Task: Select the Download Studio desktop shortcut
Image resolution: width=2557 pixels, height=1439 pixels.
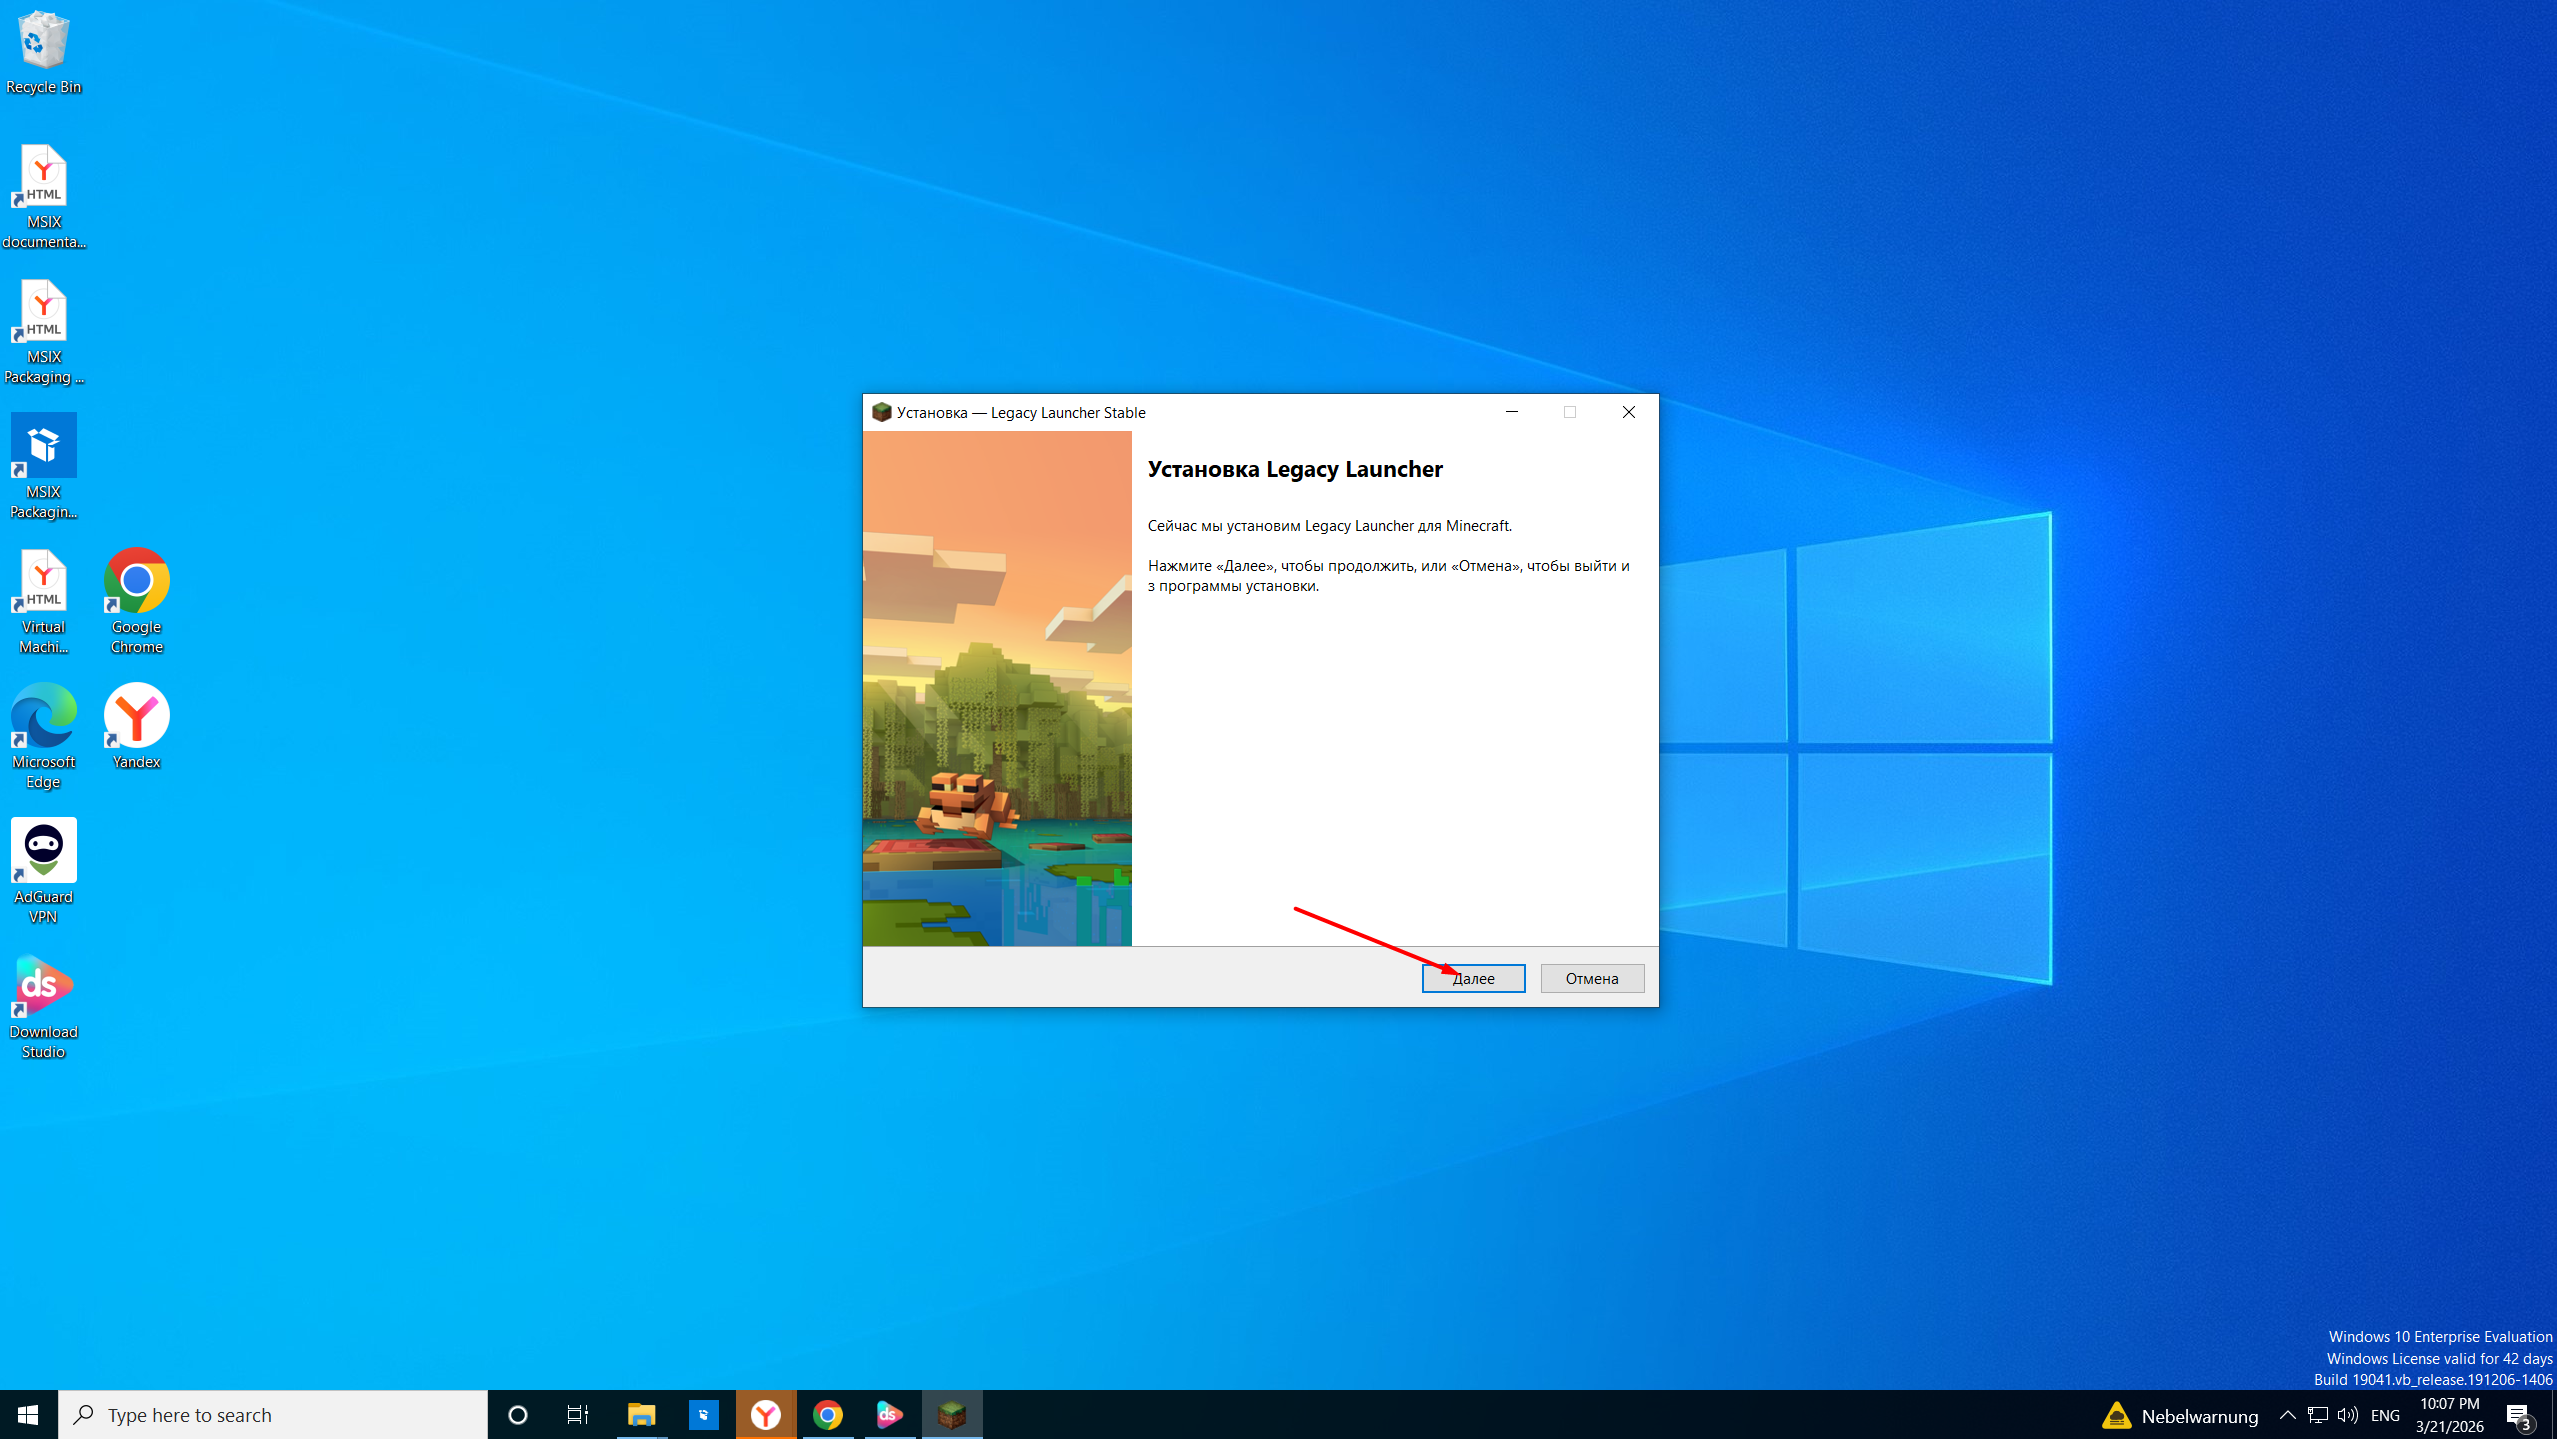Action: 44,1006
